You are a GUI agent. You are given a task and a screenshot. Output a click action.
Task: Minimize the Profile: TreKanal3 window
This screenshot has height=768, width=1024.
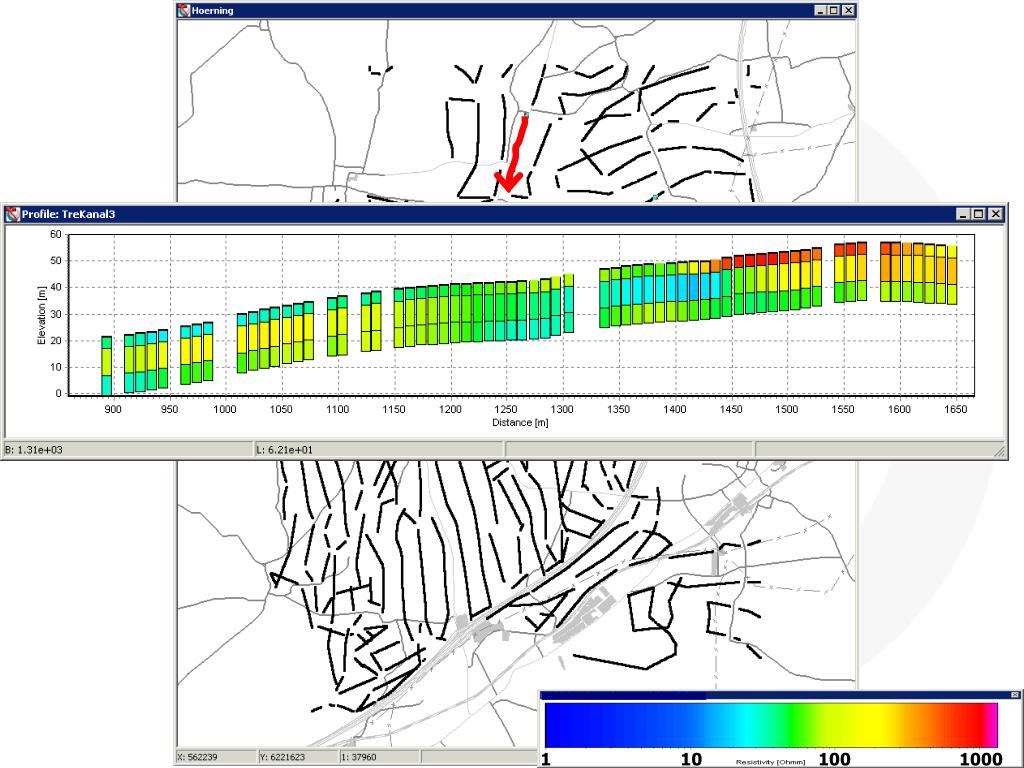(963, 214)
